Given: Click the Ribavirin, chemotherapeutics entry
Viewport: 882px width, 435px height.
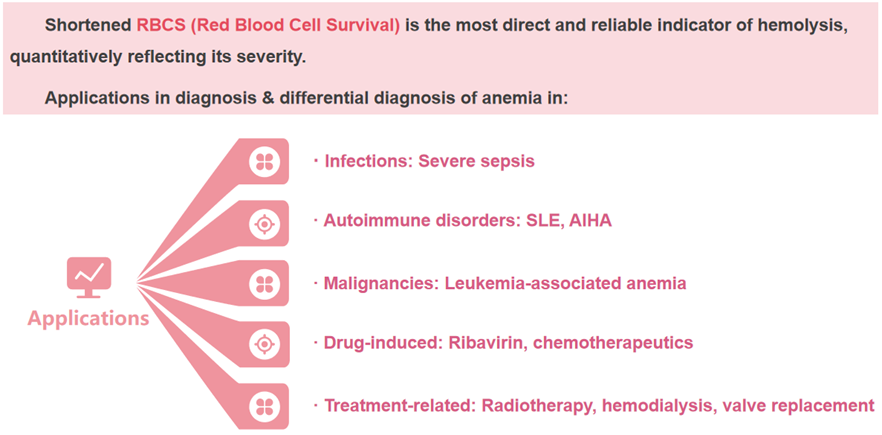Looking at the screenshot, I should [x=571, y=343].
